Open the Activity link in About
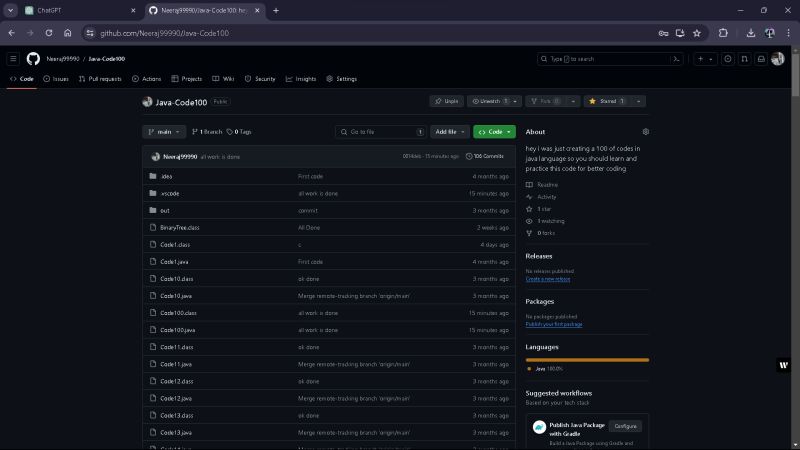This screenshot has height=450, width=800. pyautogui.click(x=541, y=197)
